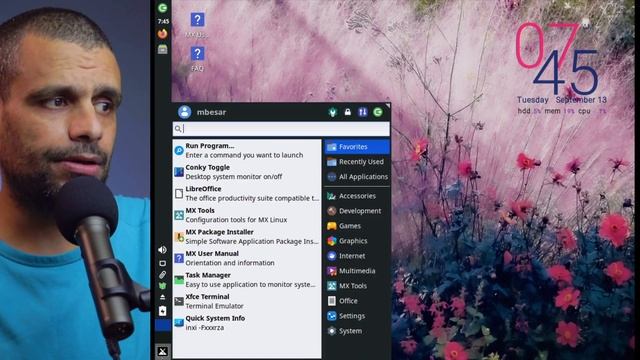The height and width of the screenshot is (360, 640).
Task: Click the switch user icon
Action: pyautogui.click(x=362, y=112)
